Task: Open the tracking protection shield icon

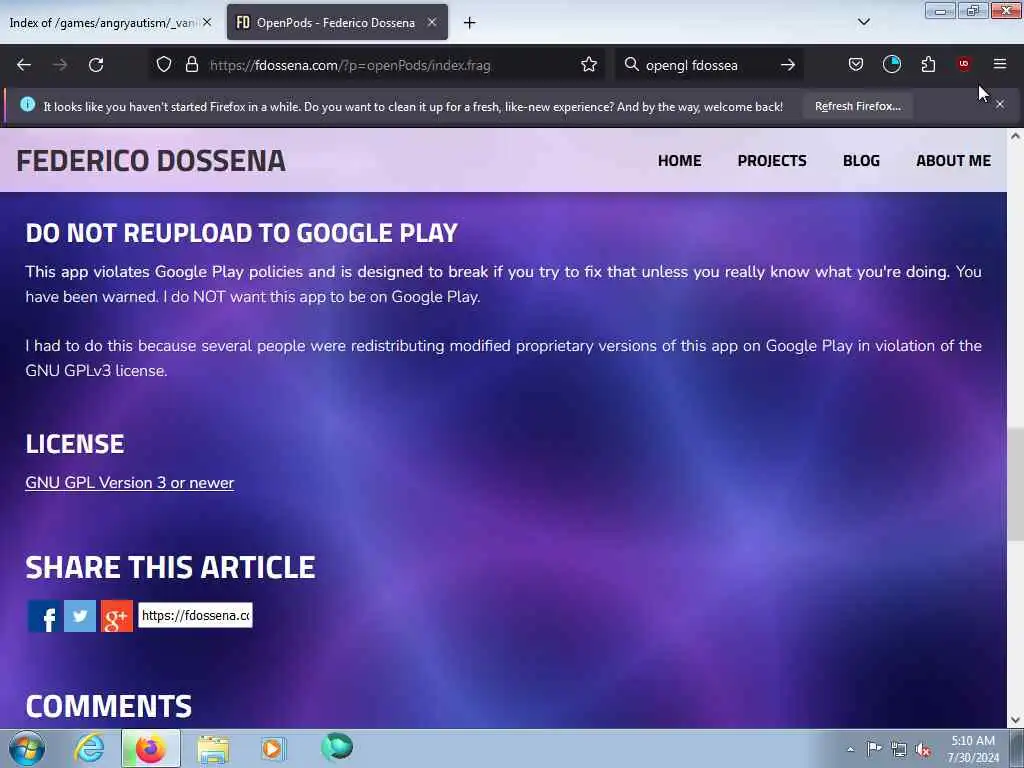Action: tap(164, 64)
